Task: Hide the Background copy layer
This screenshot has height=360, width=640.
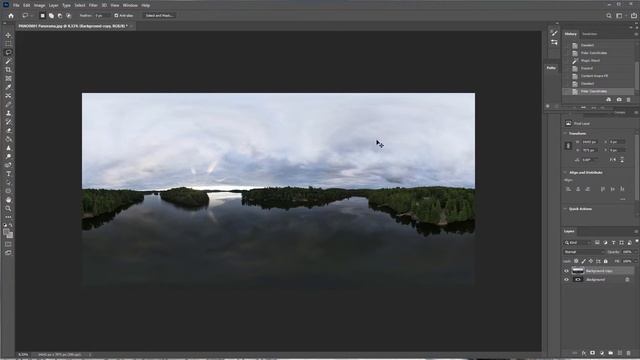Action: [566, 271]
